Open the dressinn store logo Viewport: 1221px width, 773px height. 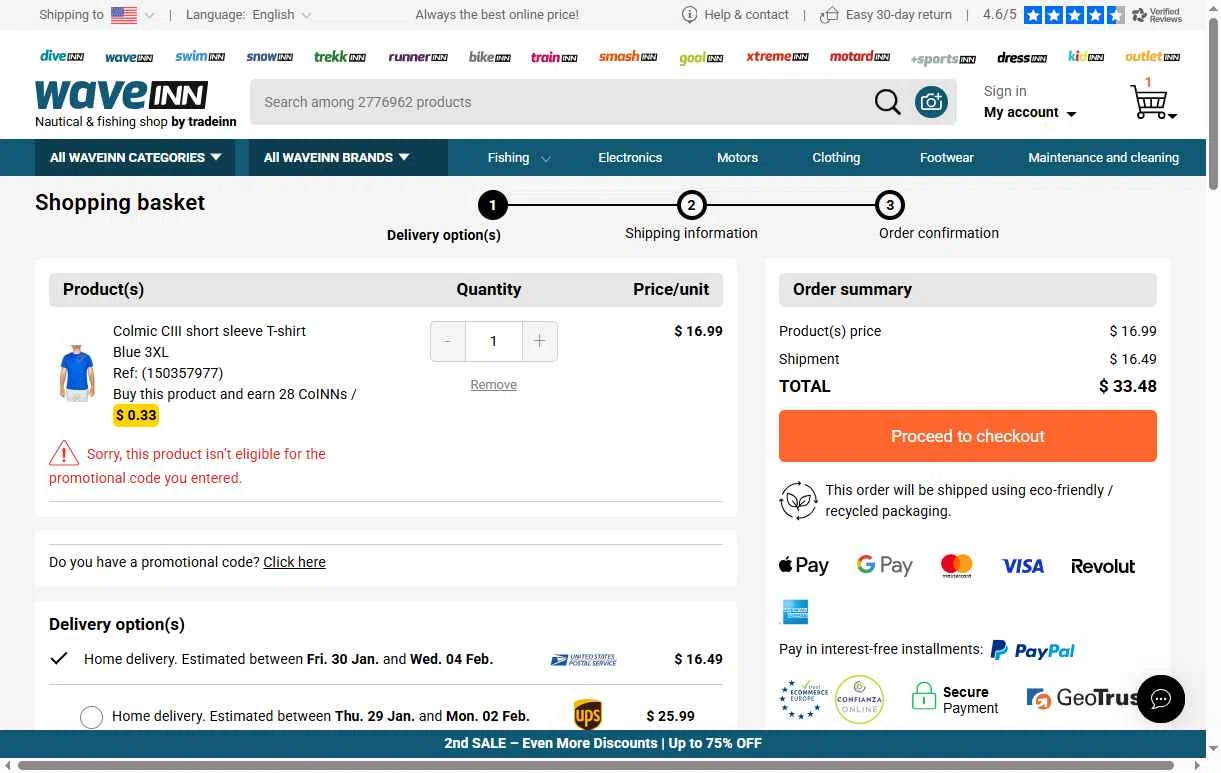click(1022, 58)
